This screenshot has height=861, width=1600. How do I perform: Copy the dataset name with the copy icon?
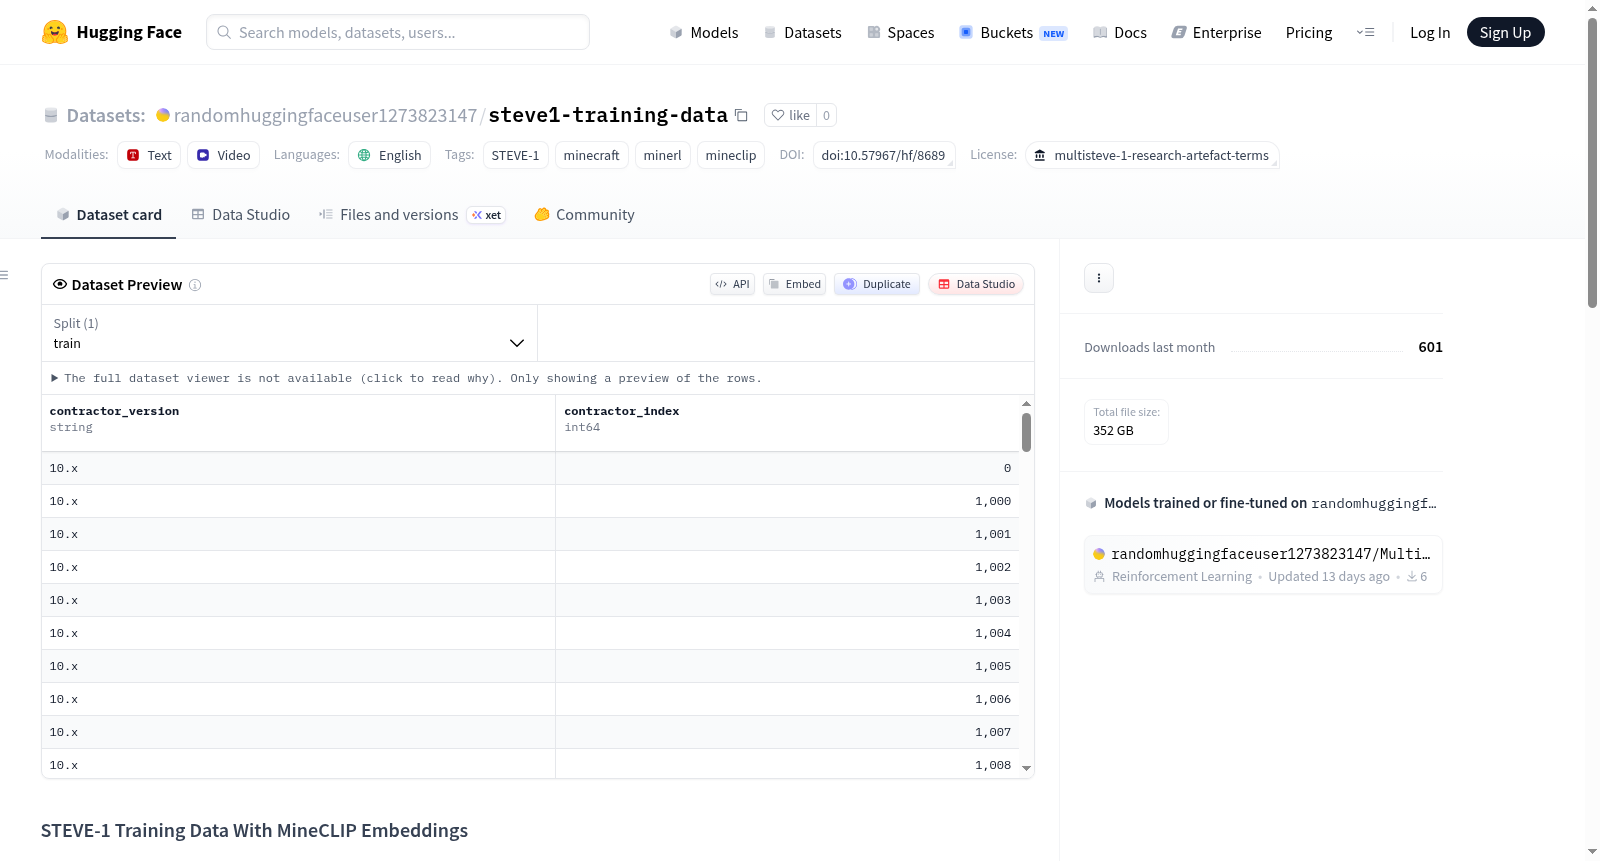741,115
